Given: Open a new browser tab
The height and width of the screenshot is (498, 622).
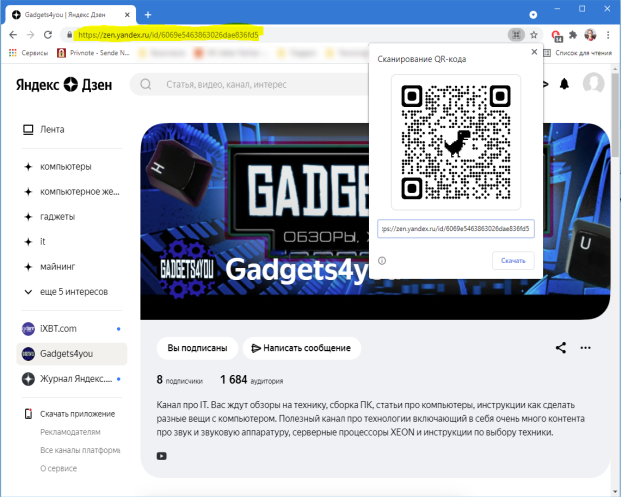Looking at the screenshot, I should [148, 15].
